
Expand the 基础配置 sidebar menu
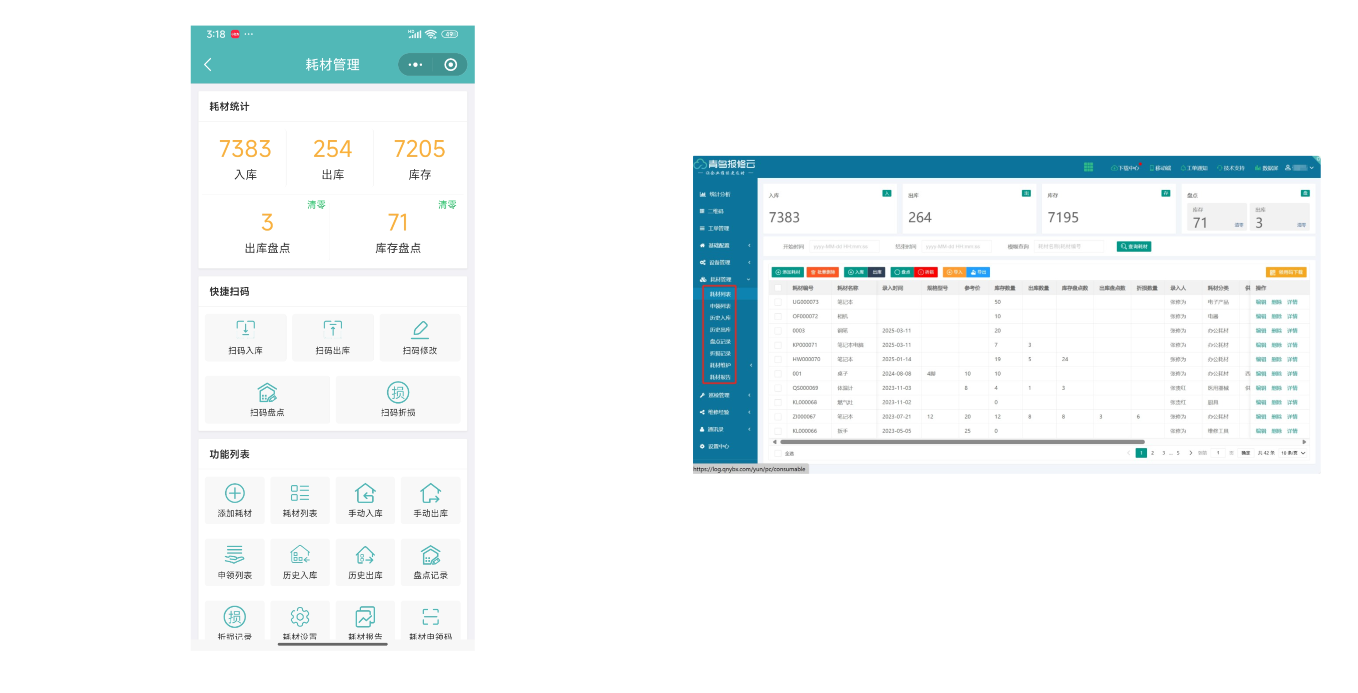coord(720,245)
